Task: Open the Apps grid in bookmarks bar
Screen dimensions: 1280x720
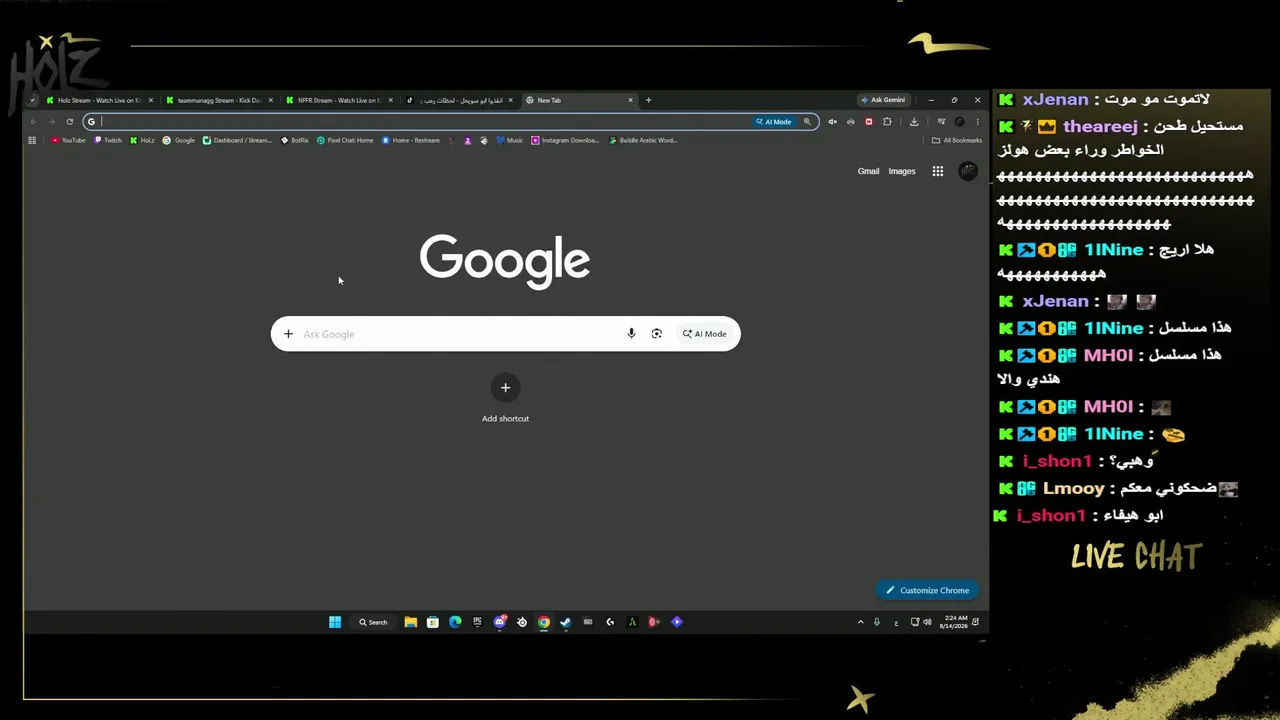Action: coord(32,141)
